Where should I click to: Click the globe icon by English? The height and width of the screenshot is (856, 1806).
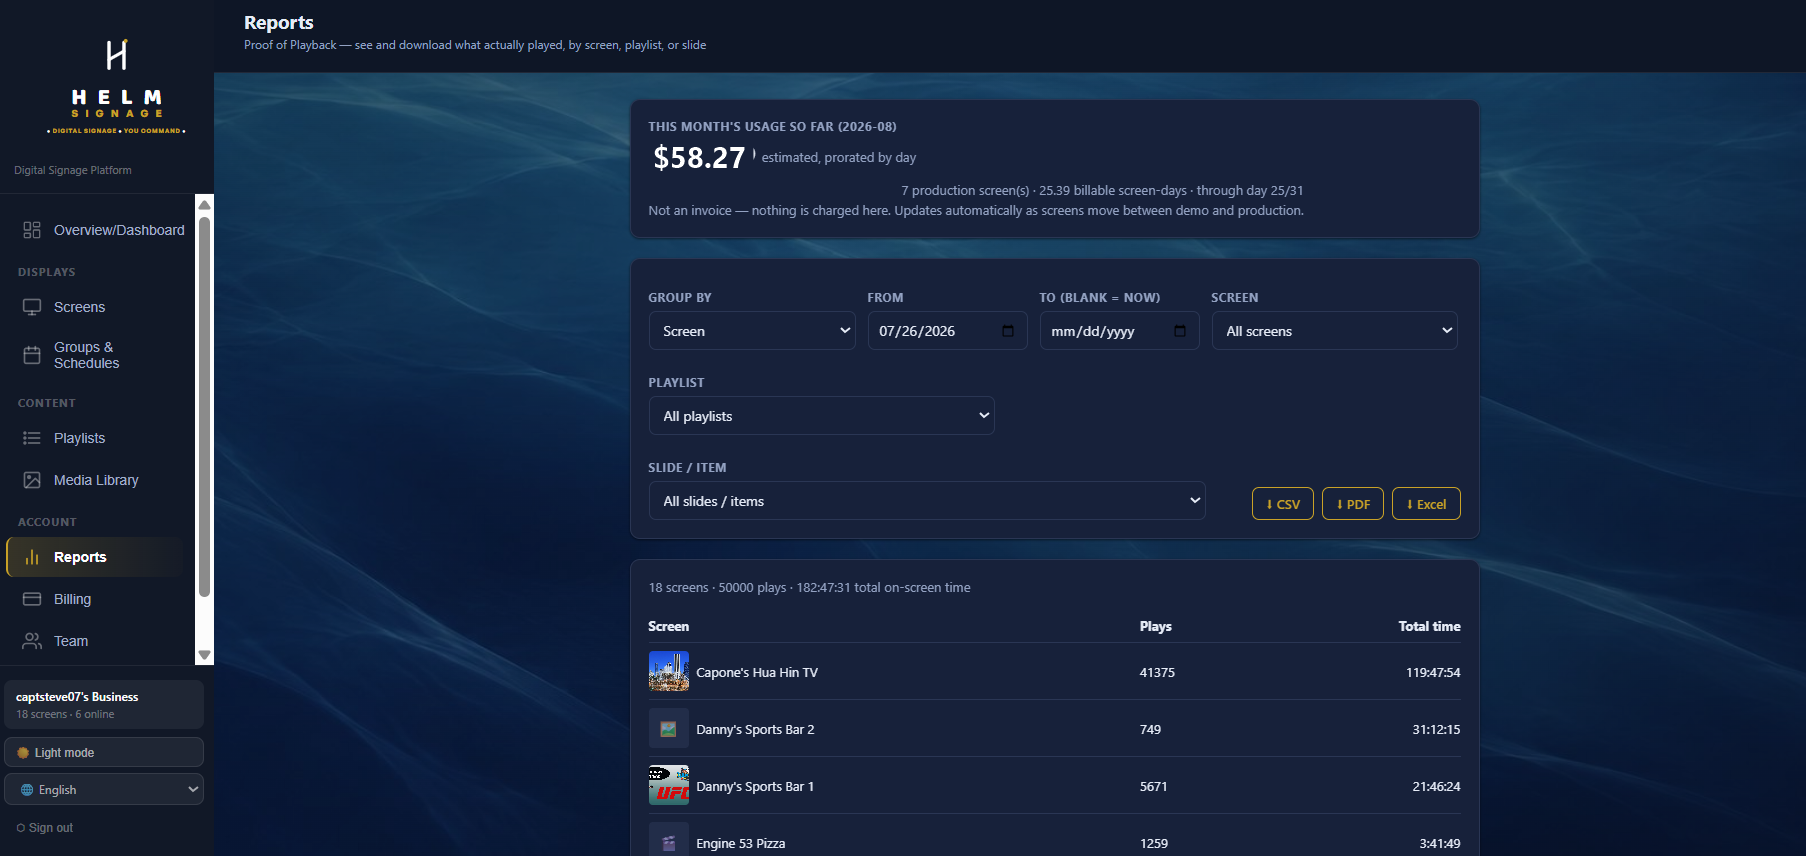(27, 790)
